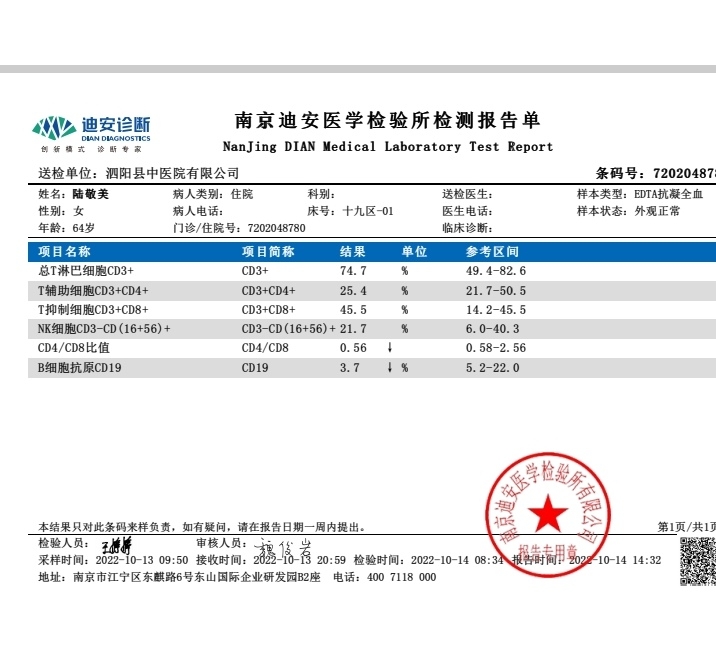Click the 性别: 女 field
Image resolution: width=716 pixels, height=657 pixels.
61,211
